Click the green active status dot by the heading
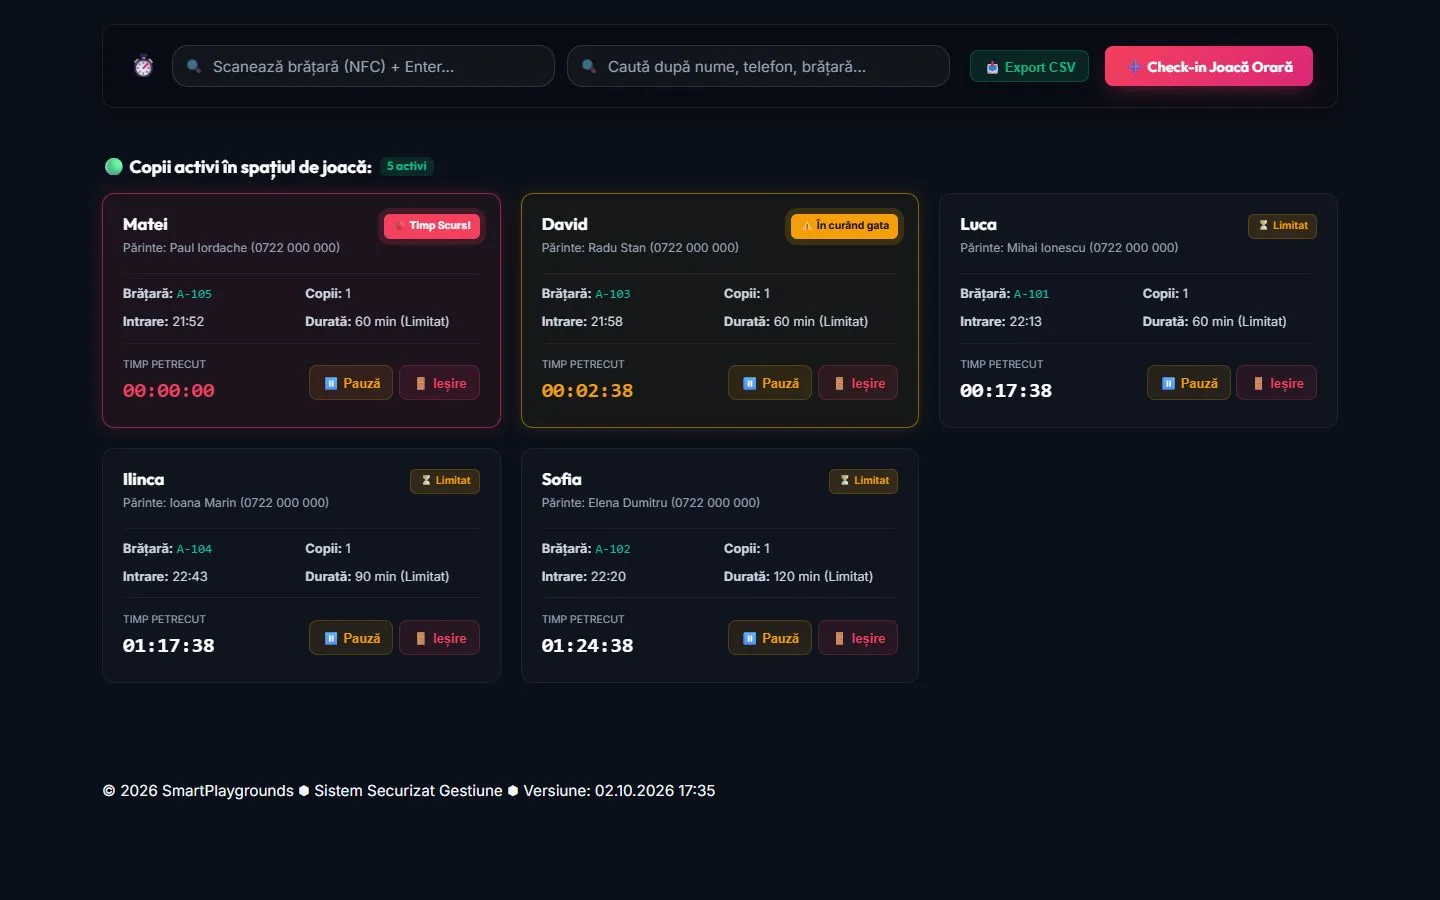 tap(114, 167)
